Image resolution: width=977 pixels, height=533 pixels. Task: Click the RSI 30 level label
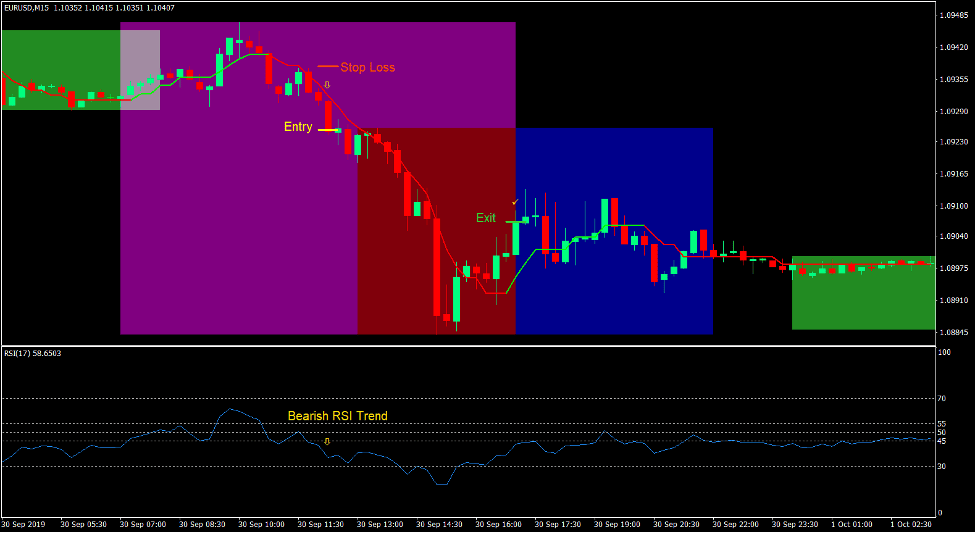point(941,466)
